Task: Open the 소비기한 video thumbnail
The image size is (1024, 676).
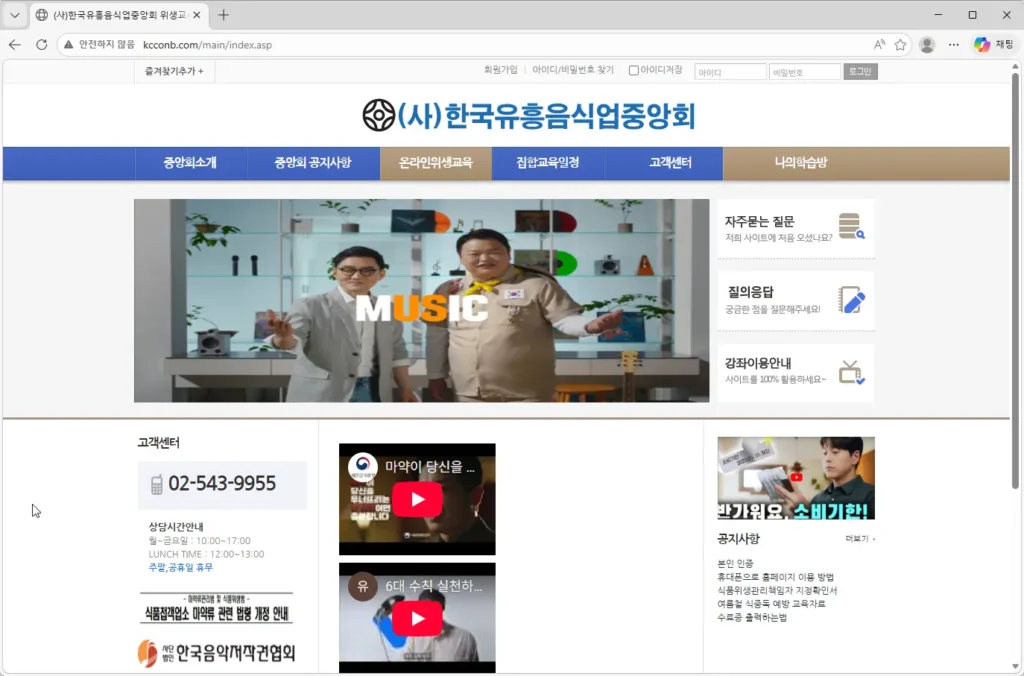Action: (795, 478)
